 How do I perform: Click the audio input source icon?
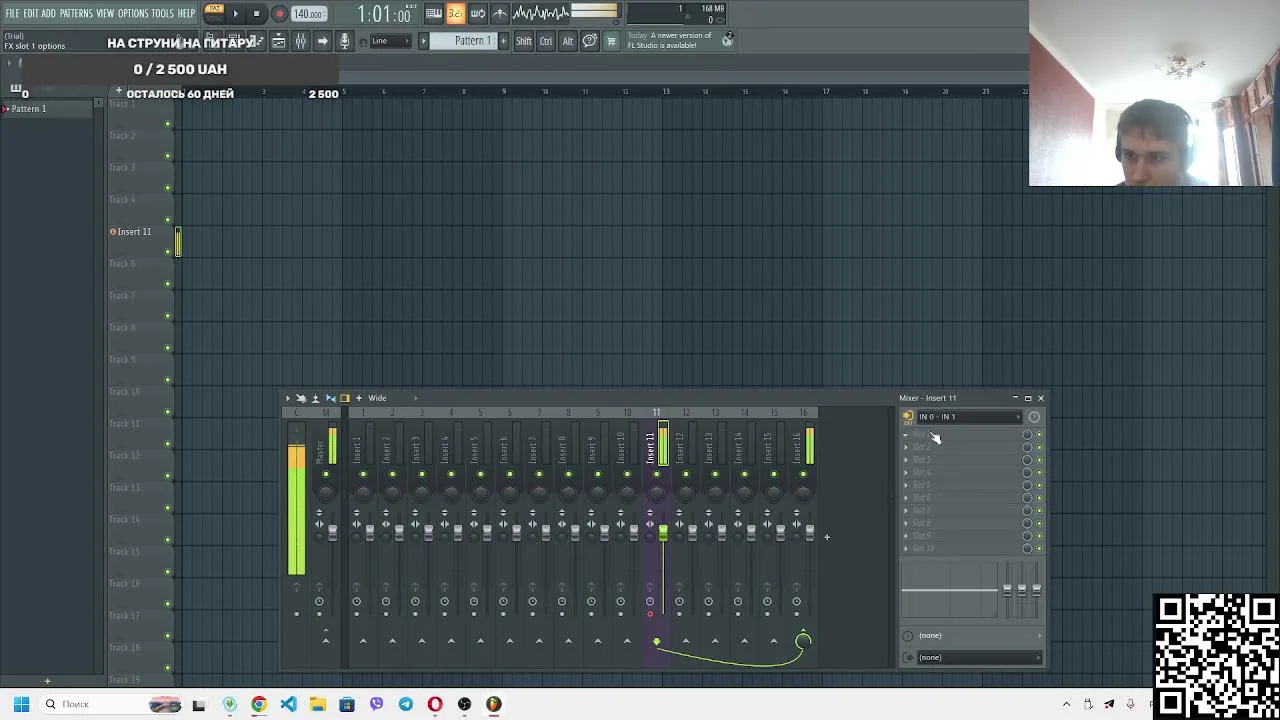coord(908,417)
